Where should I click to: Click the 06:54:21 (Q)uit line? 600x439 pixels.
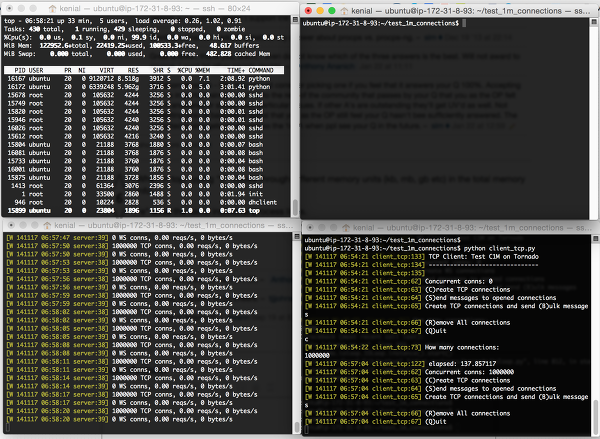[375, 331]
